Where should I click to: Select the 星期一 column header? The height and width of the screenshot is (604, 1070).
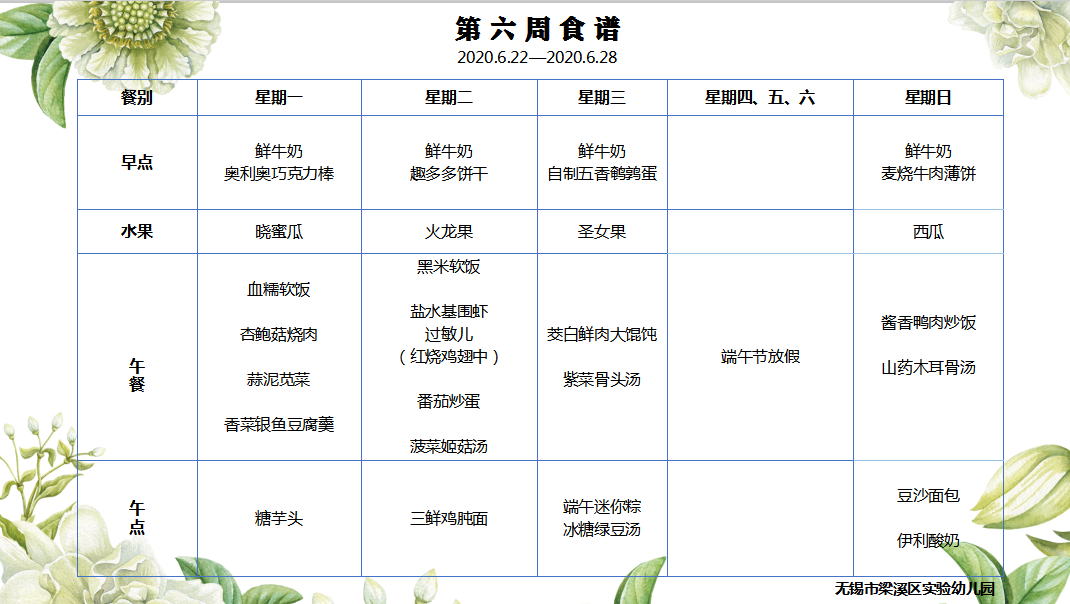[278, 98]
